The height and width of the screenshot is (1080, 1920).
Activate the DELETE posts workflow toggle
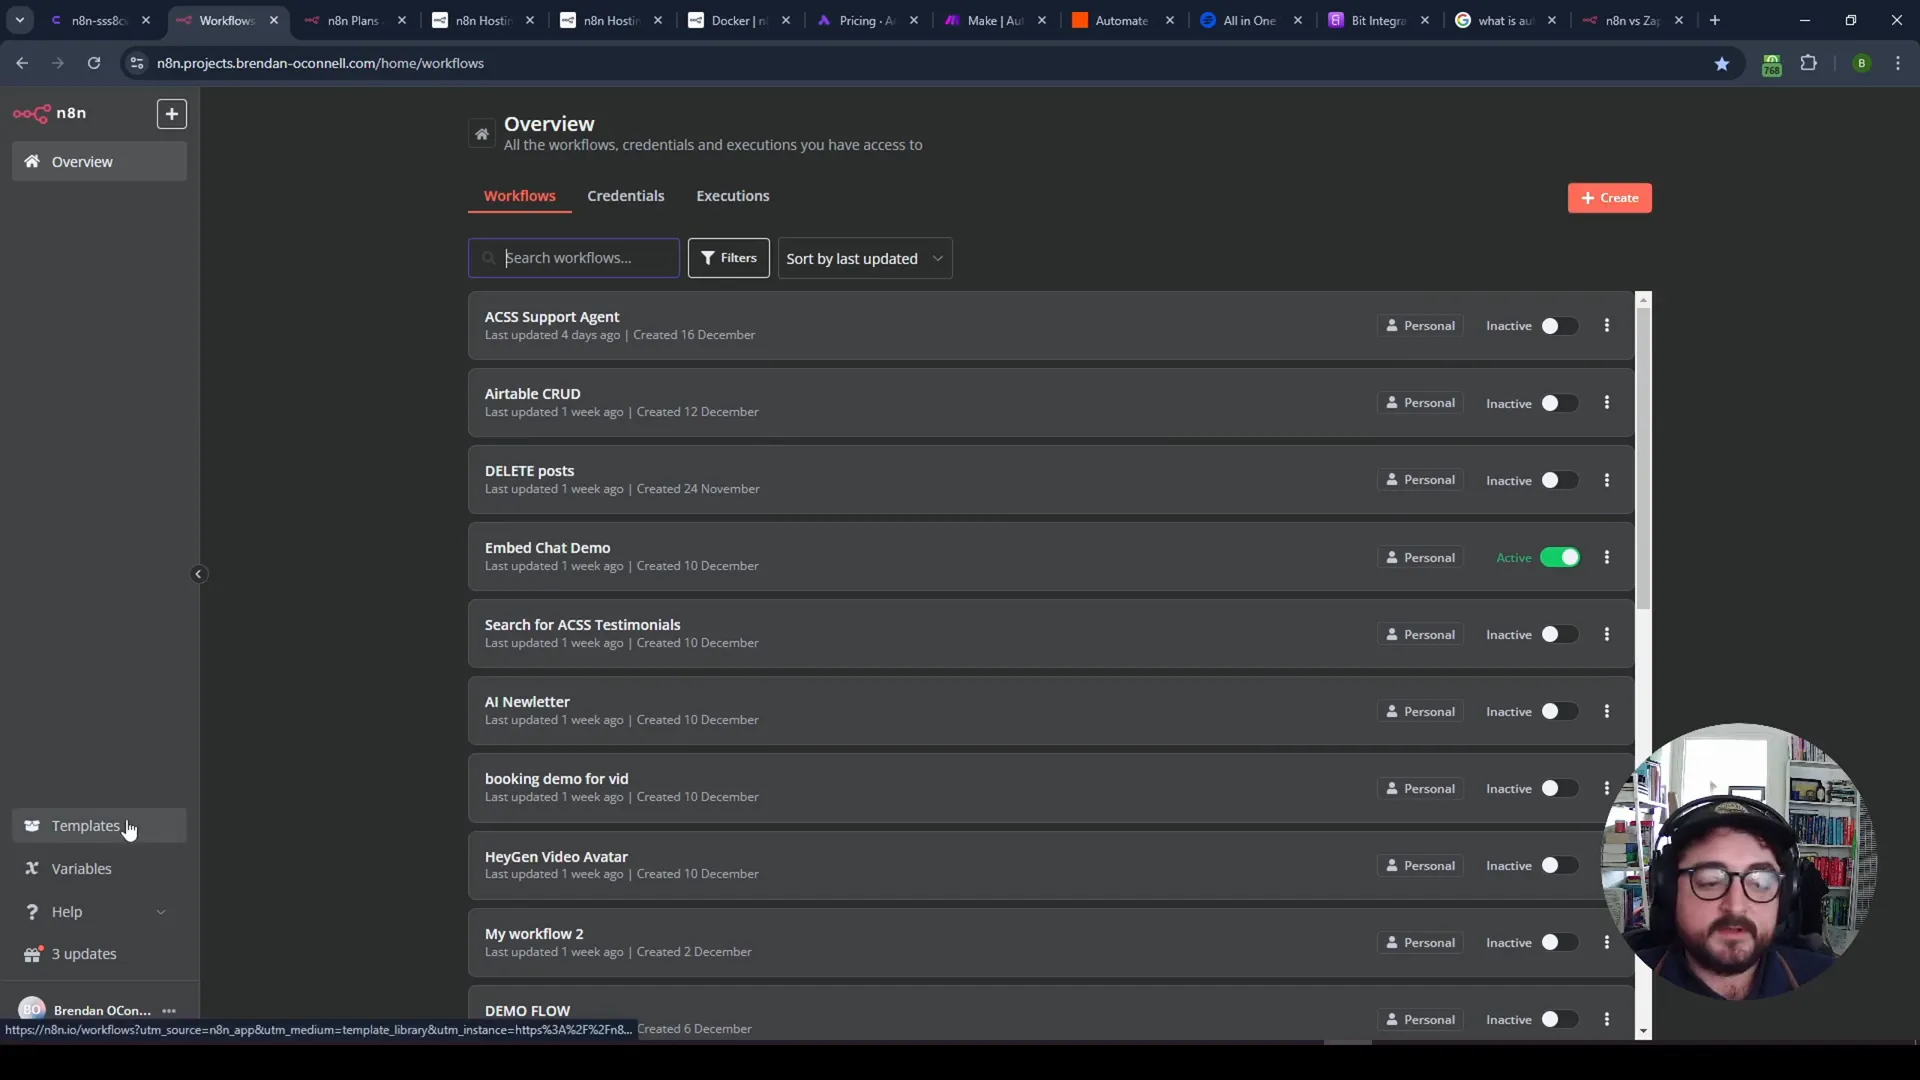tap(1559, 480)
